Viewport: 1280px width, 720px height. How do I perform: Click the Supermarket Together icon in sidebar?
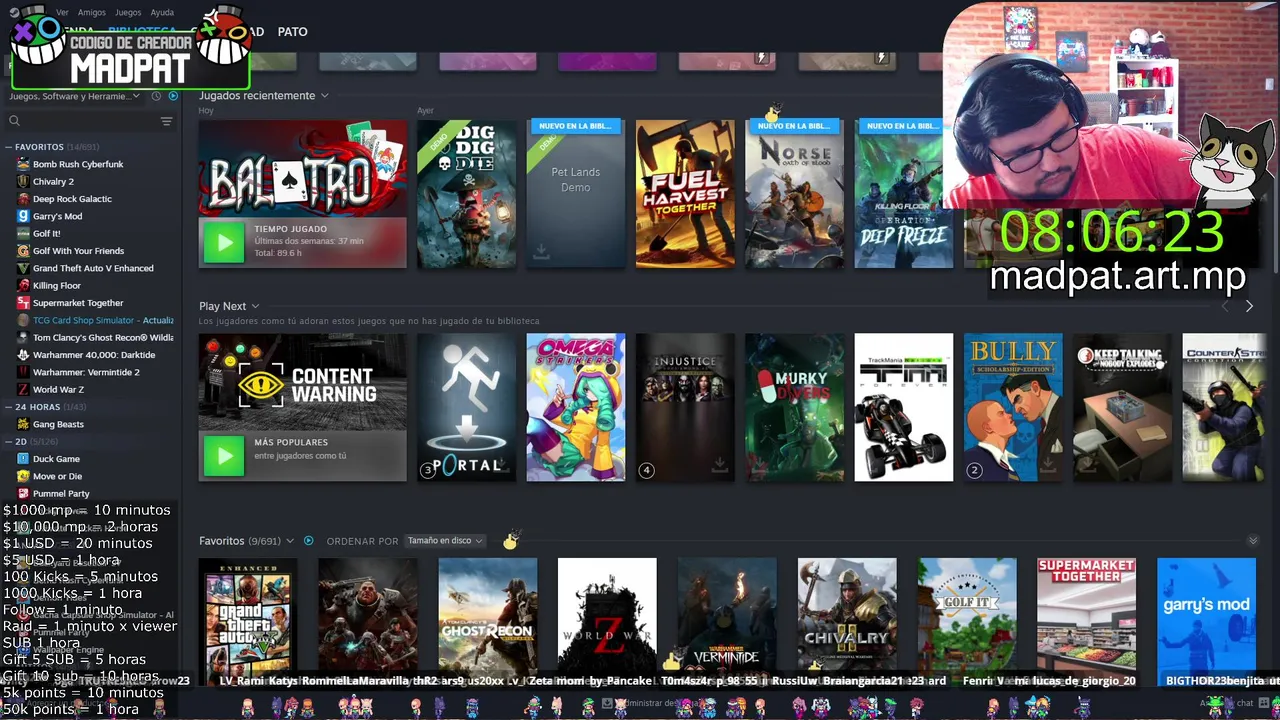click(x=23, y=303)
